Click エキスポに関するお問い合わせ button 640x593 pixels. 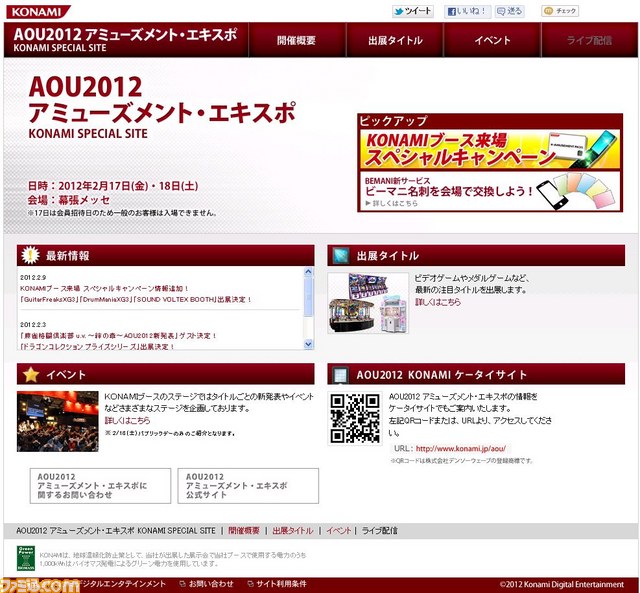(100, 486)
